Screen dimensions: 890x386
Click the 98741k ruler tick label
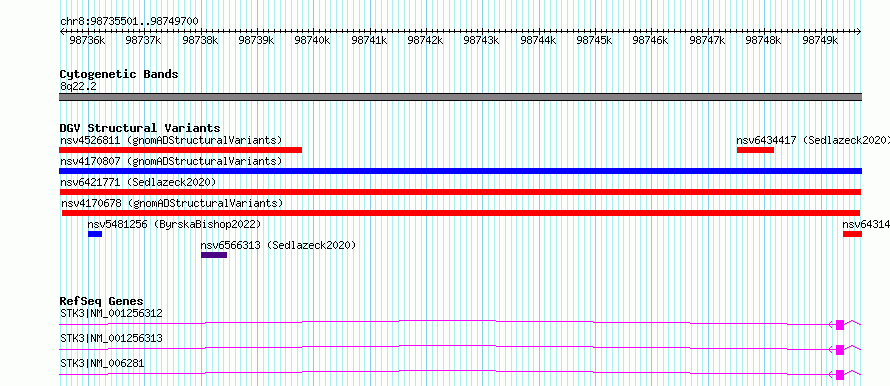point(370,40)
